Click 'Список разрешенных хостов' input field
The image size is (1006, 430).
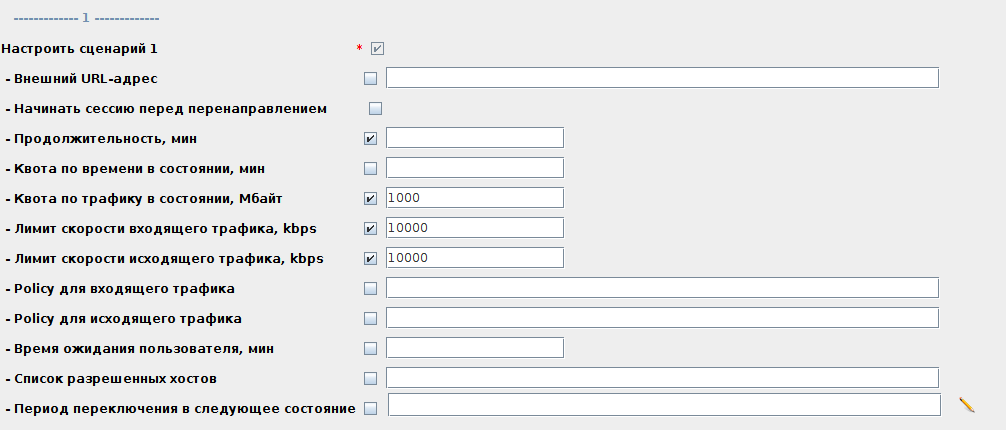(x=662, y=378)
